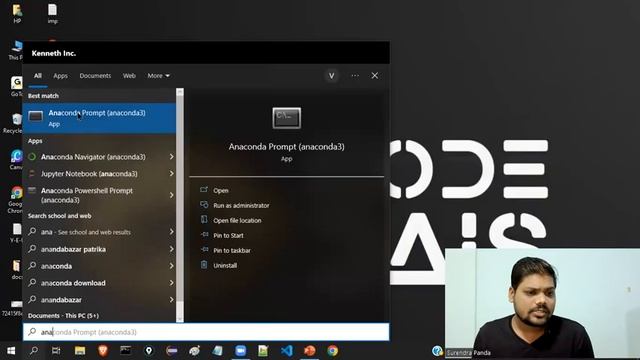Choose Pin to taskbar
This screenshot has height=360, width=640.
232,250
